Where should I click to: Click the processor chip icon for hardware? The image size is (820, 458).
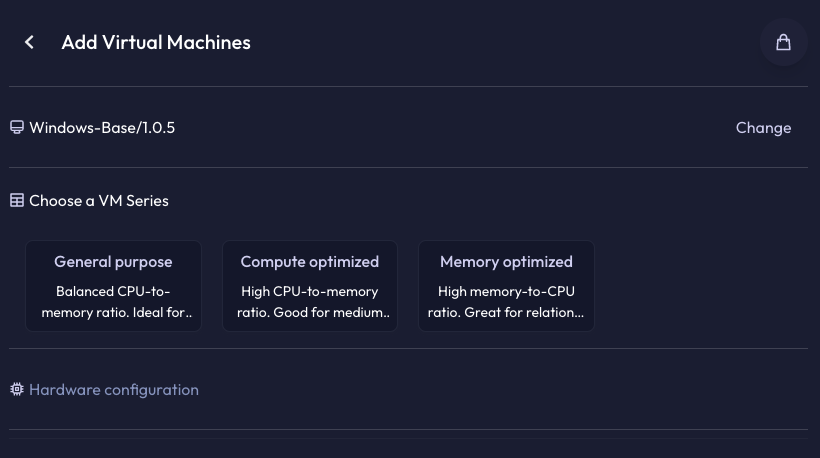click(17, 390)
